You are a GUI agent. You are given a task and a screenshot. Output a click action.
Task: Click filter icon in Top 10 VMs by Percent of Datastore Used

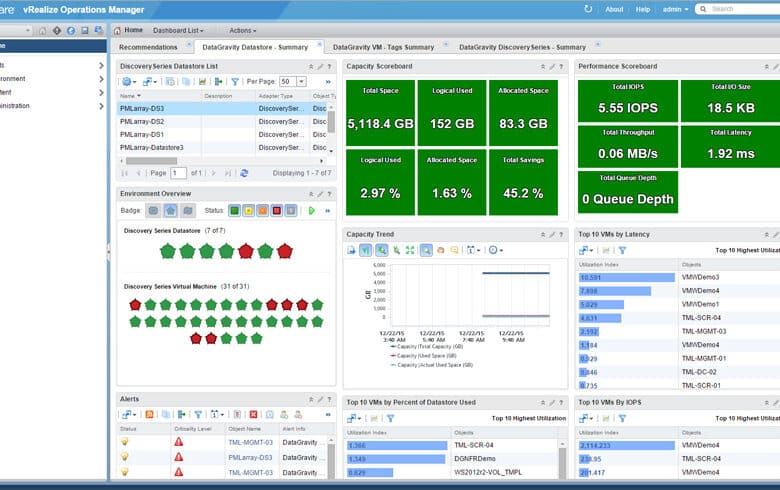coord(390,418)
